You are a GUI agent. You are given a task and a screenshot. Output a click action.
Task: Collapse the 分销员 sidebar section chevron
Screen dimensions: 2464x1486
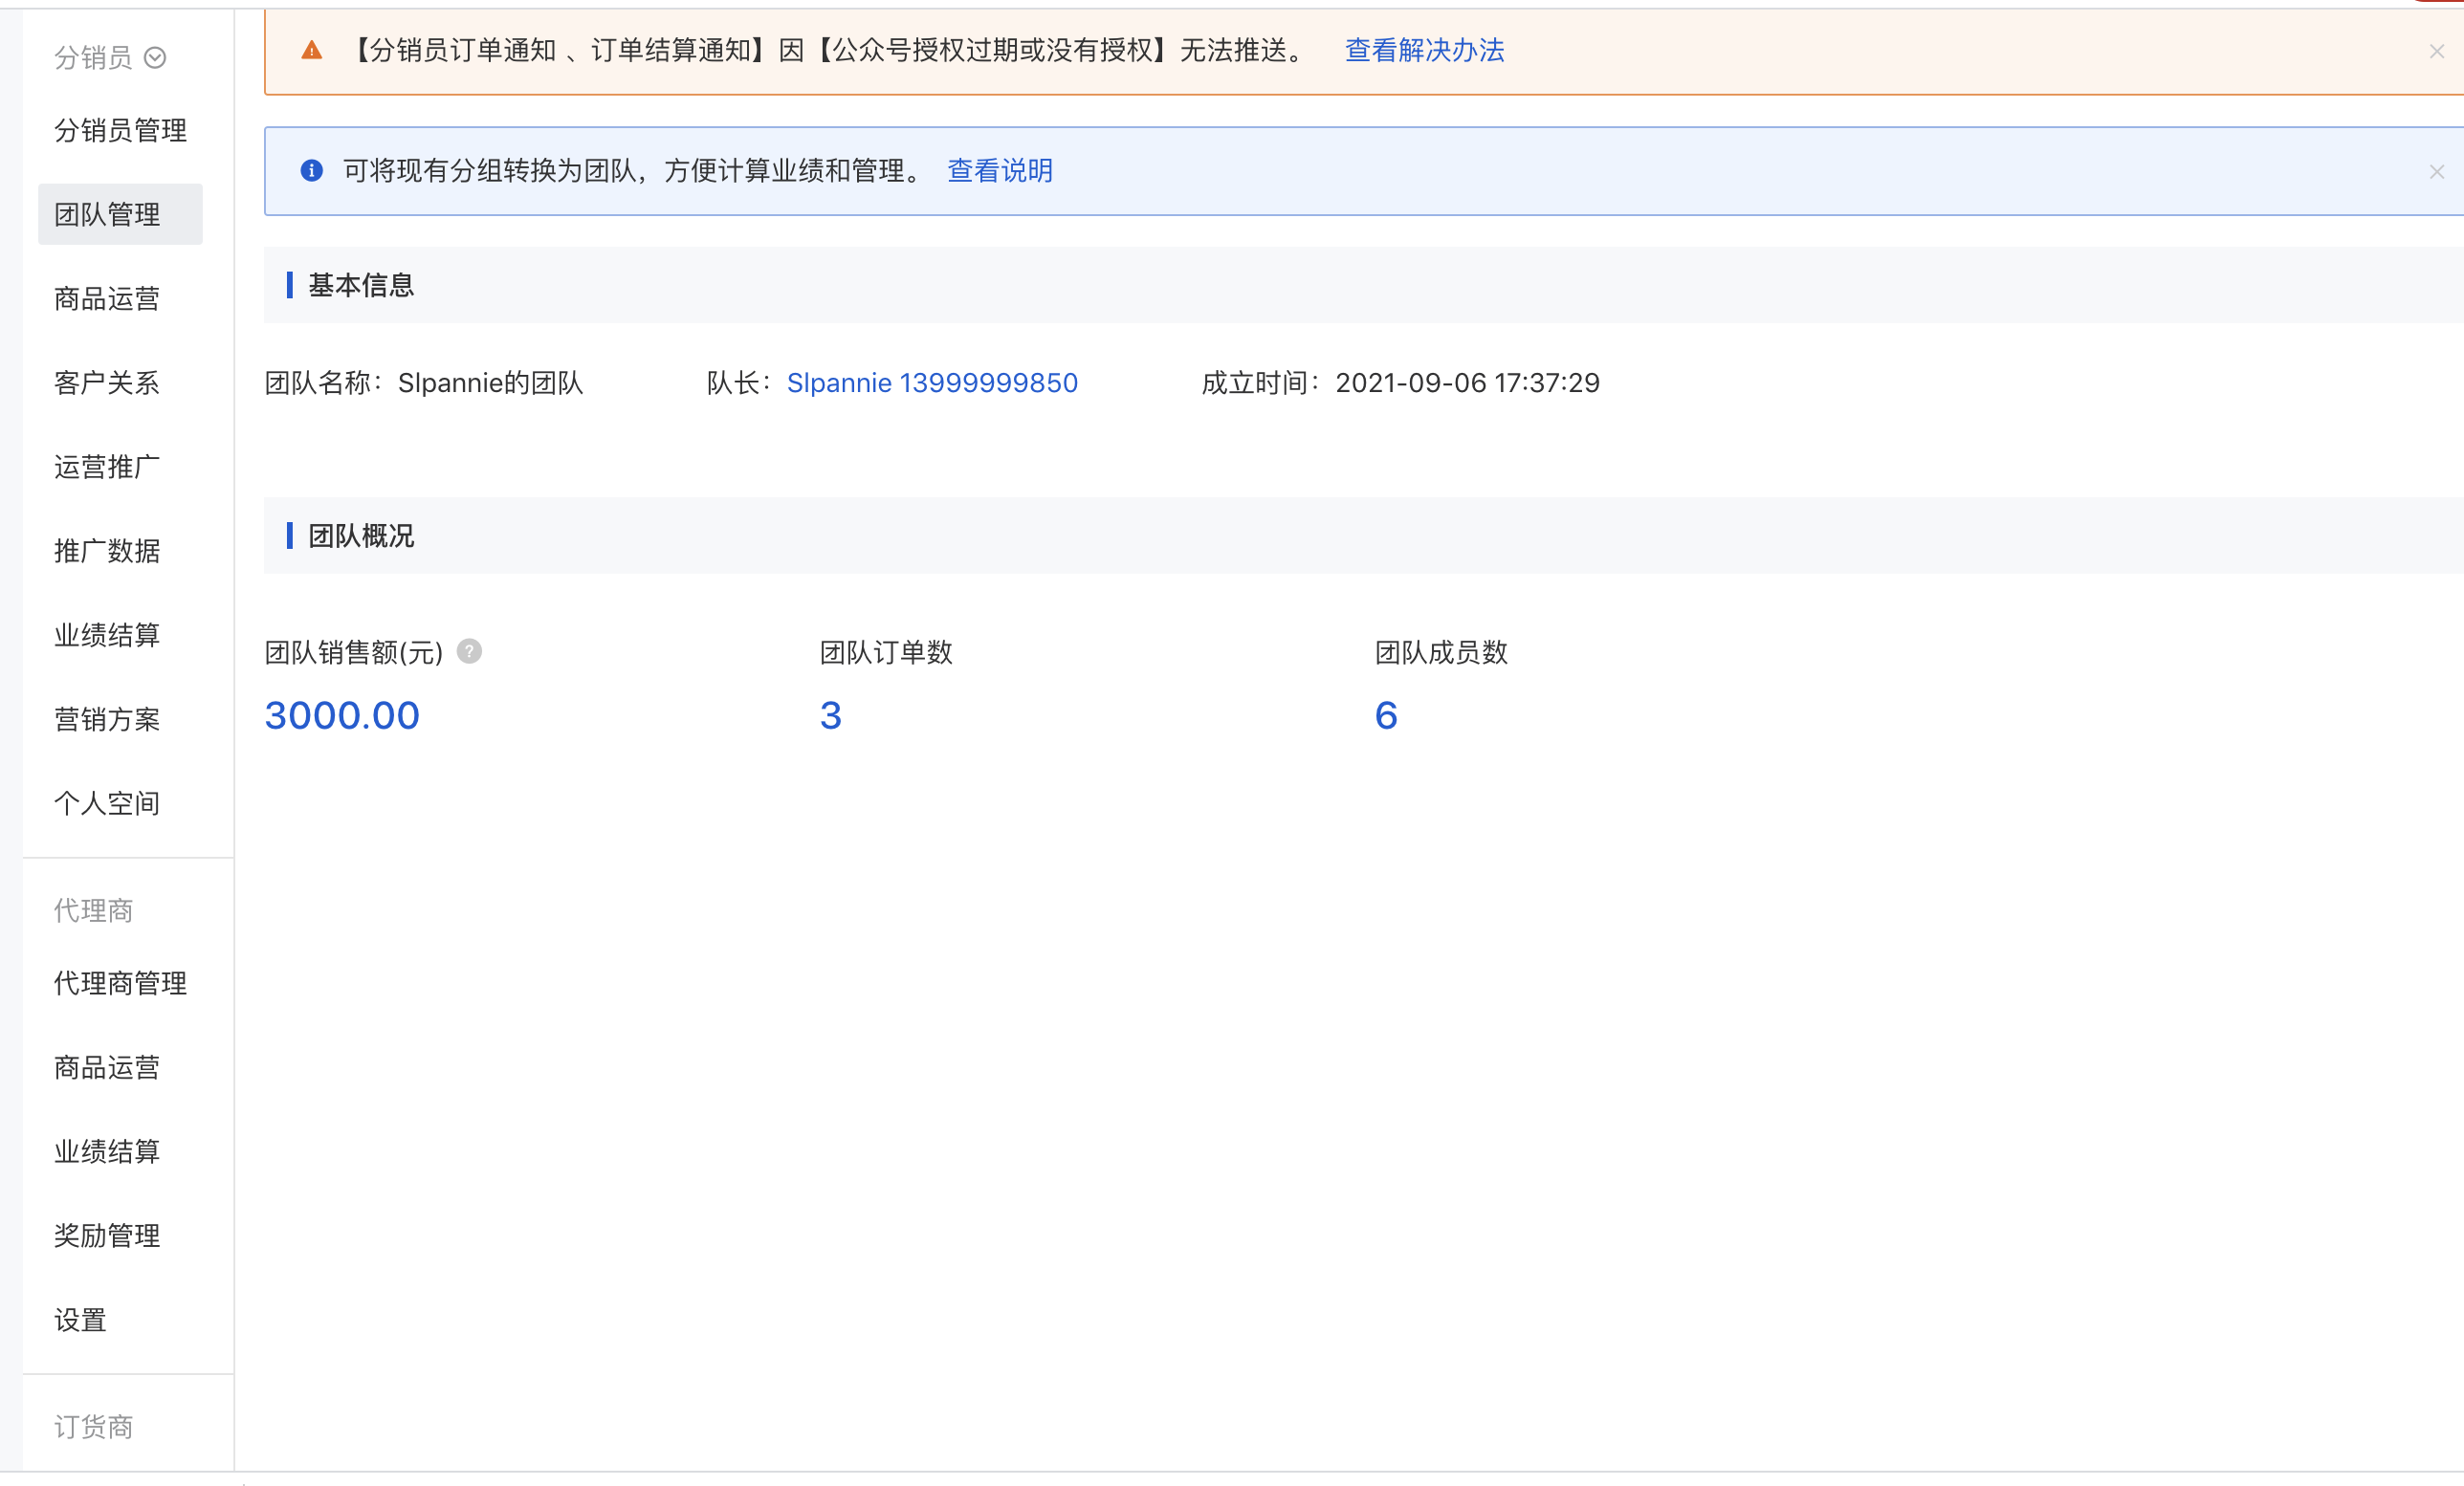coord(155,58)
